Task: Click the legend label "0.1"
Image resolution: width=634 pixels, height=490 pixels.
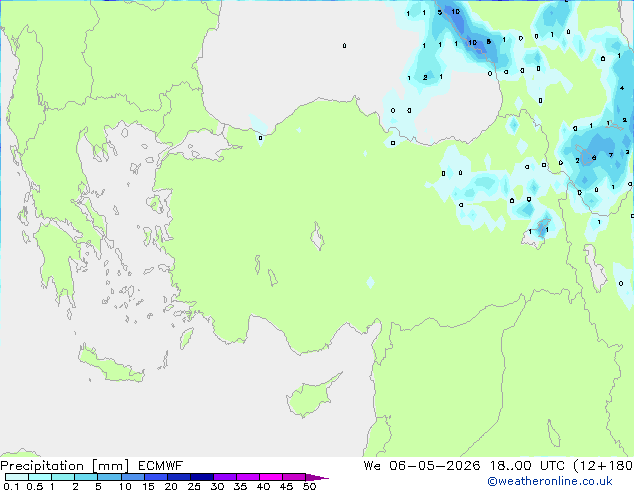Action: tap(11, 486)
